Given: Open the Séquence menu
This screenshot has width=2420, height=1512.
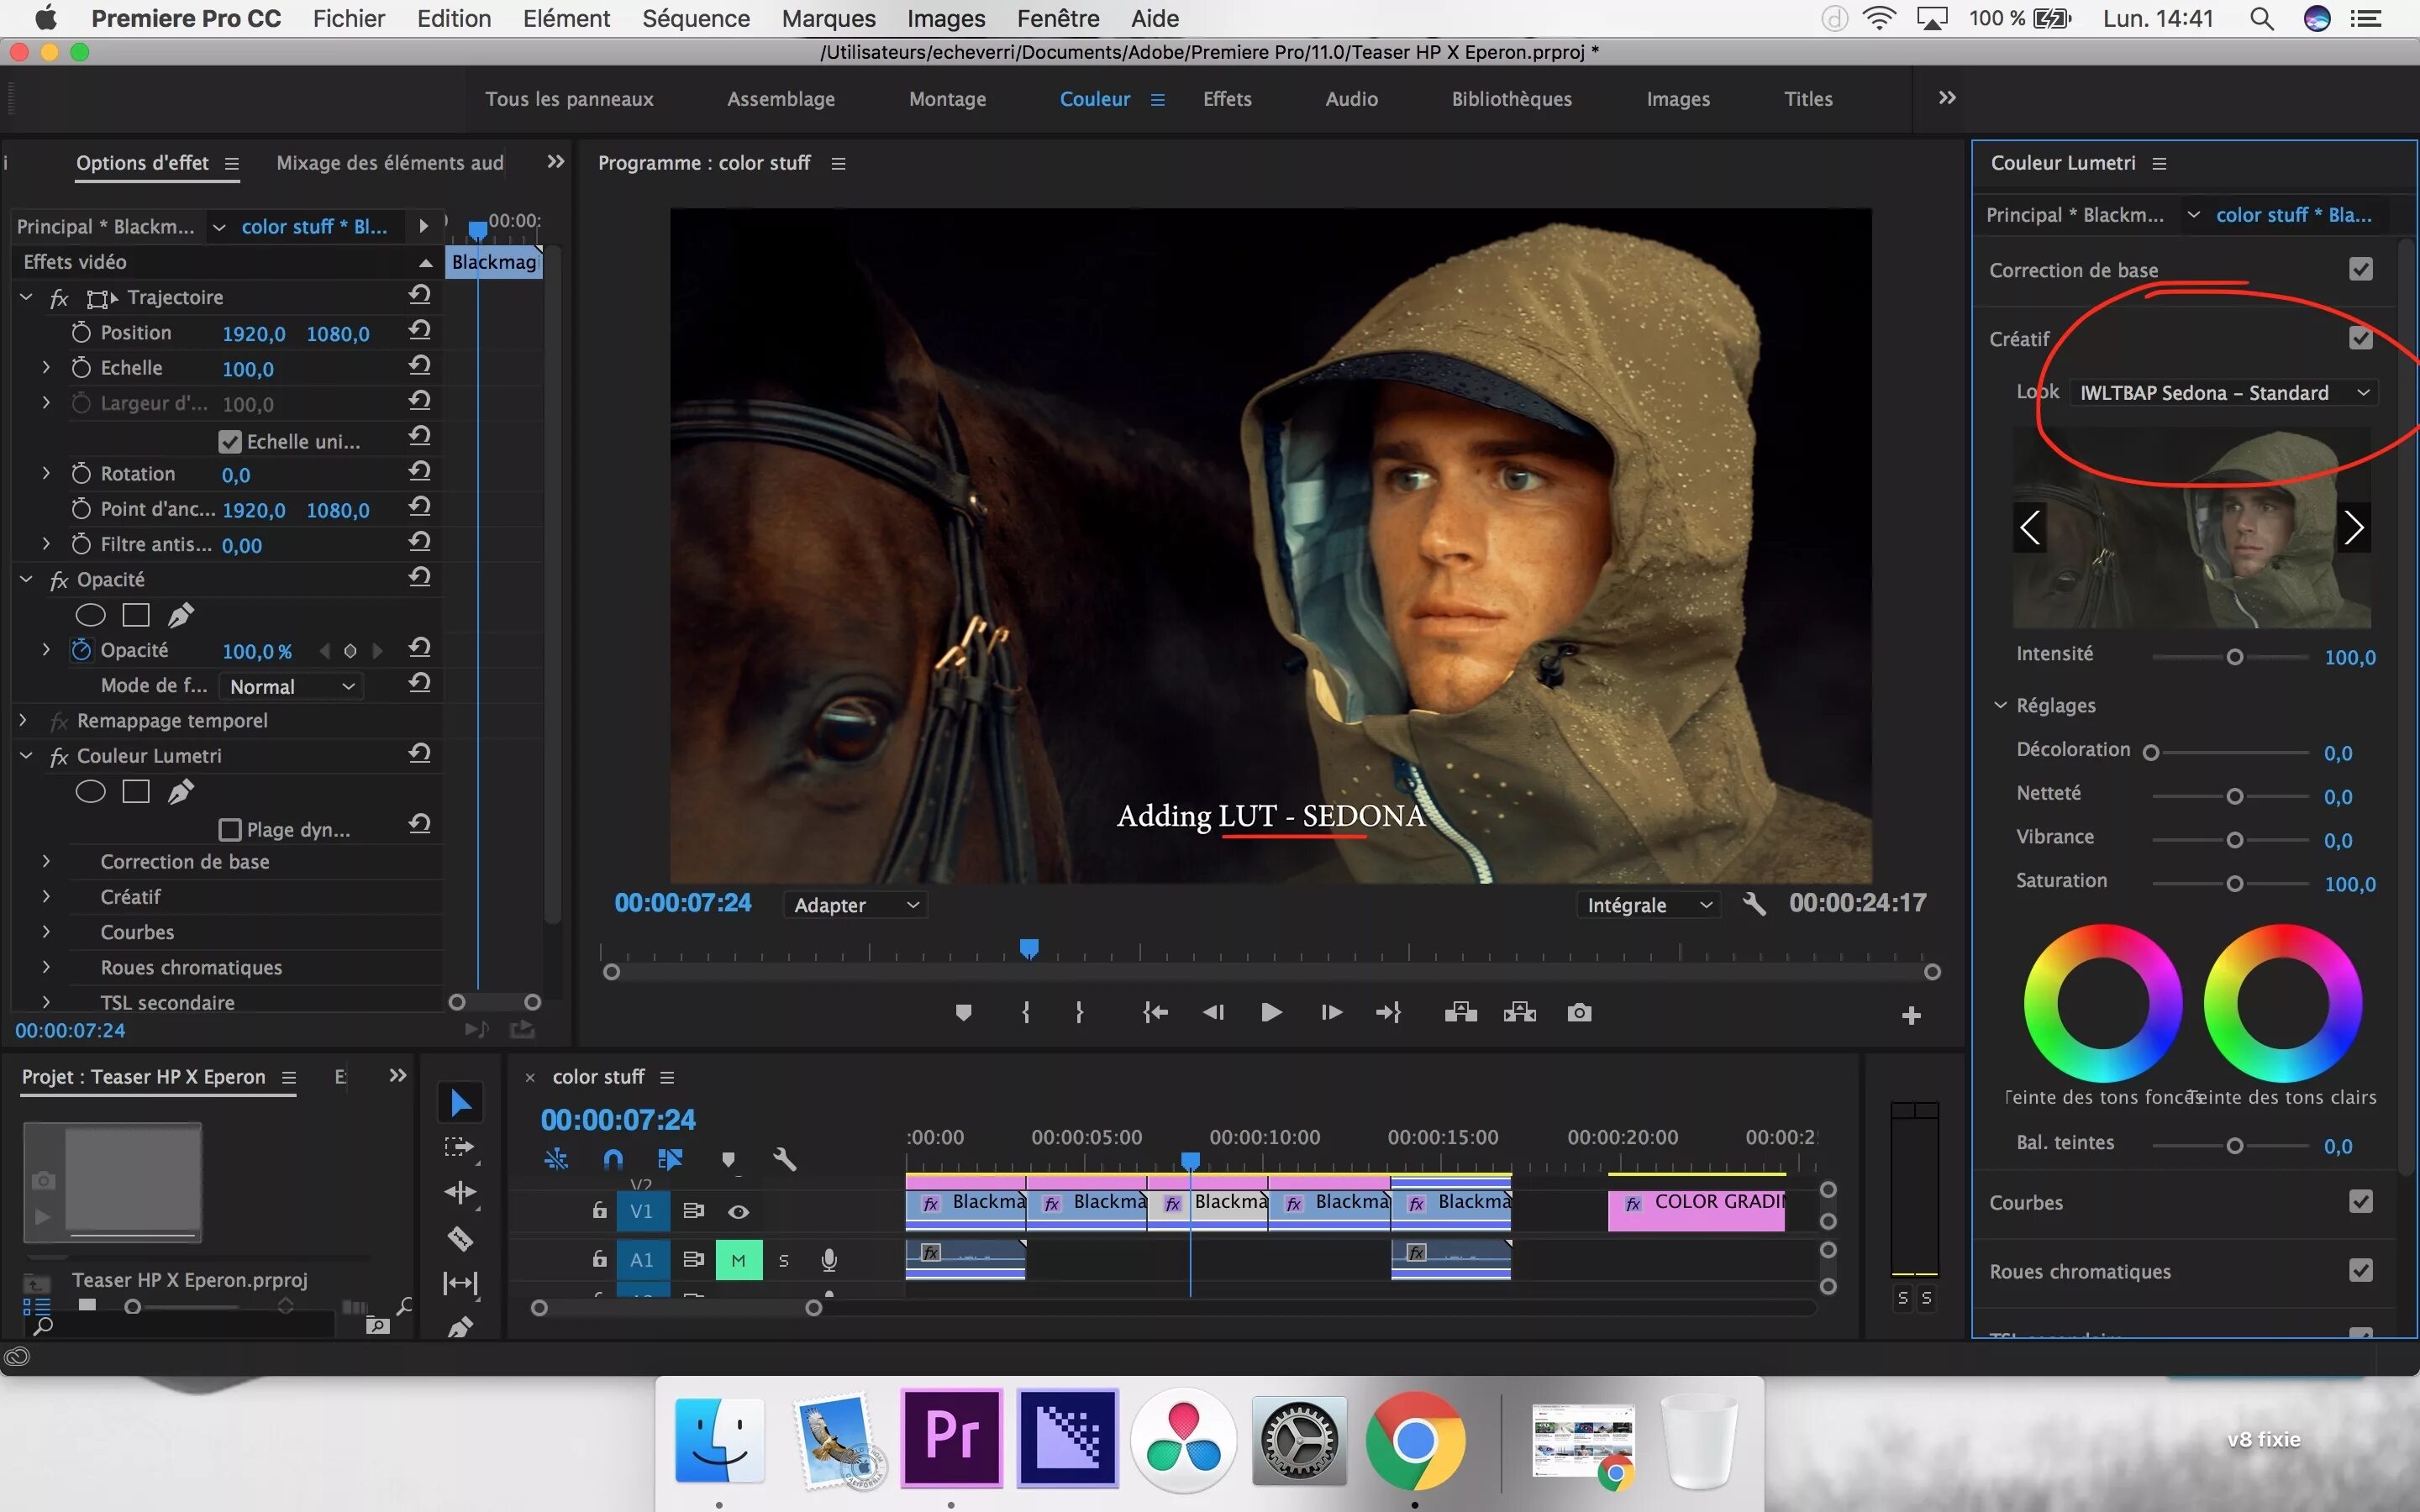Looking at the screenshot, I should (695, 18).
